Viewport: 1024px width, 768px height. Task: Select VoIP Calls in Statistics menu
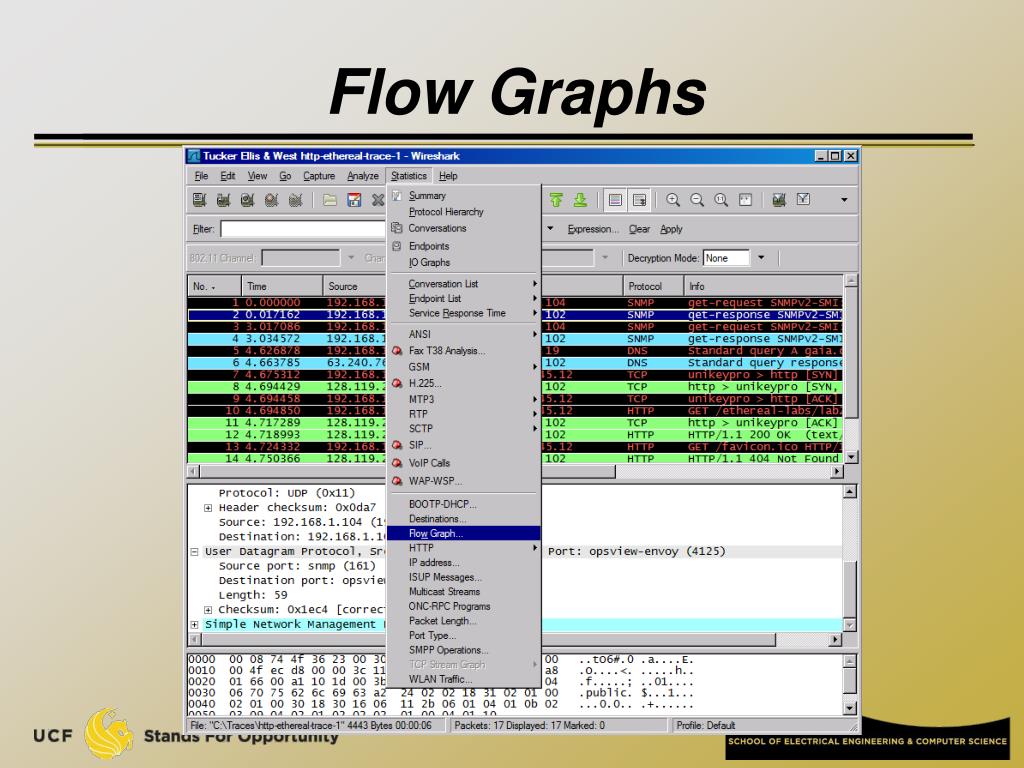click(464, 463)
